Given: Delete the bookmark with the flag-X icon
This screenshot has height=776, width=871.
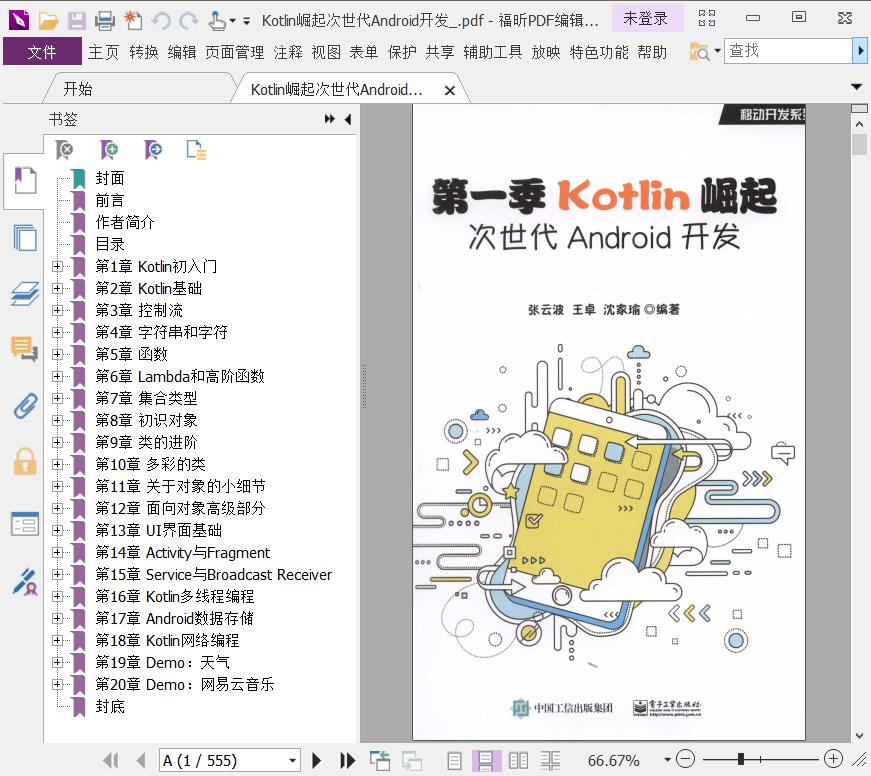Looking at the screenshot, I should tap(64, 150).
